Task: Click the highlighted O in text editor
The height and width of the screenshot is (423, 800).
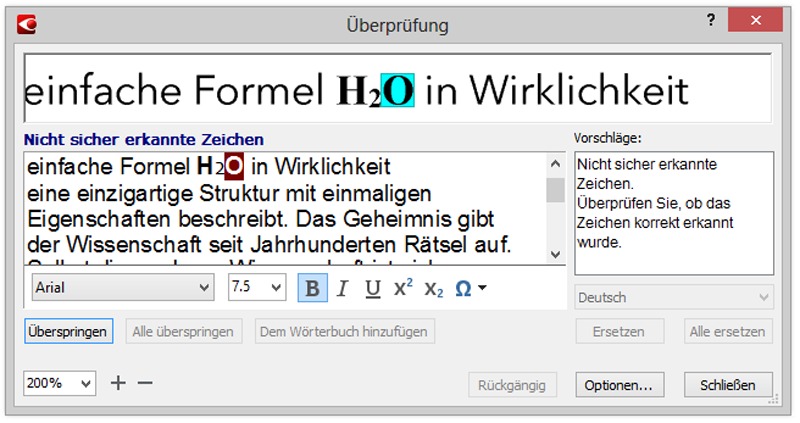Action: pos(233,165)
